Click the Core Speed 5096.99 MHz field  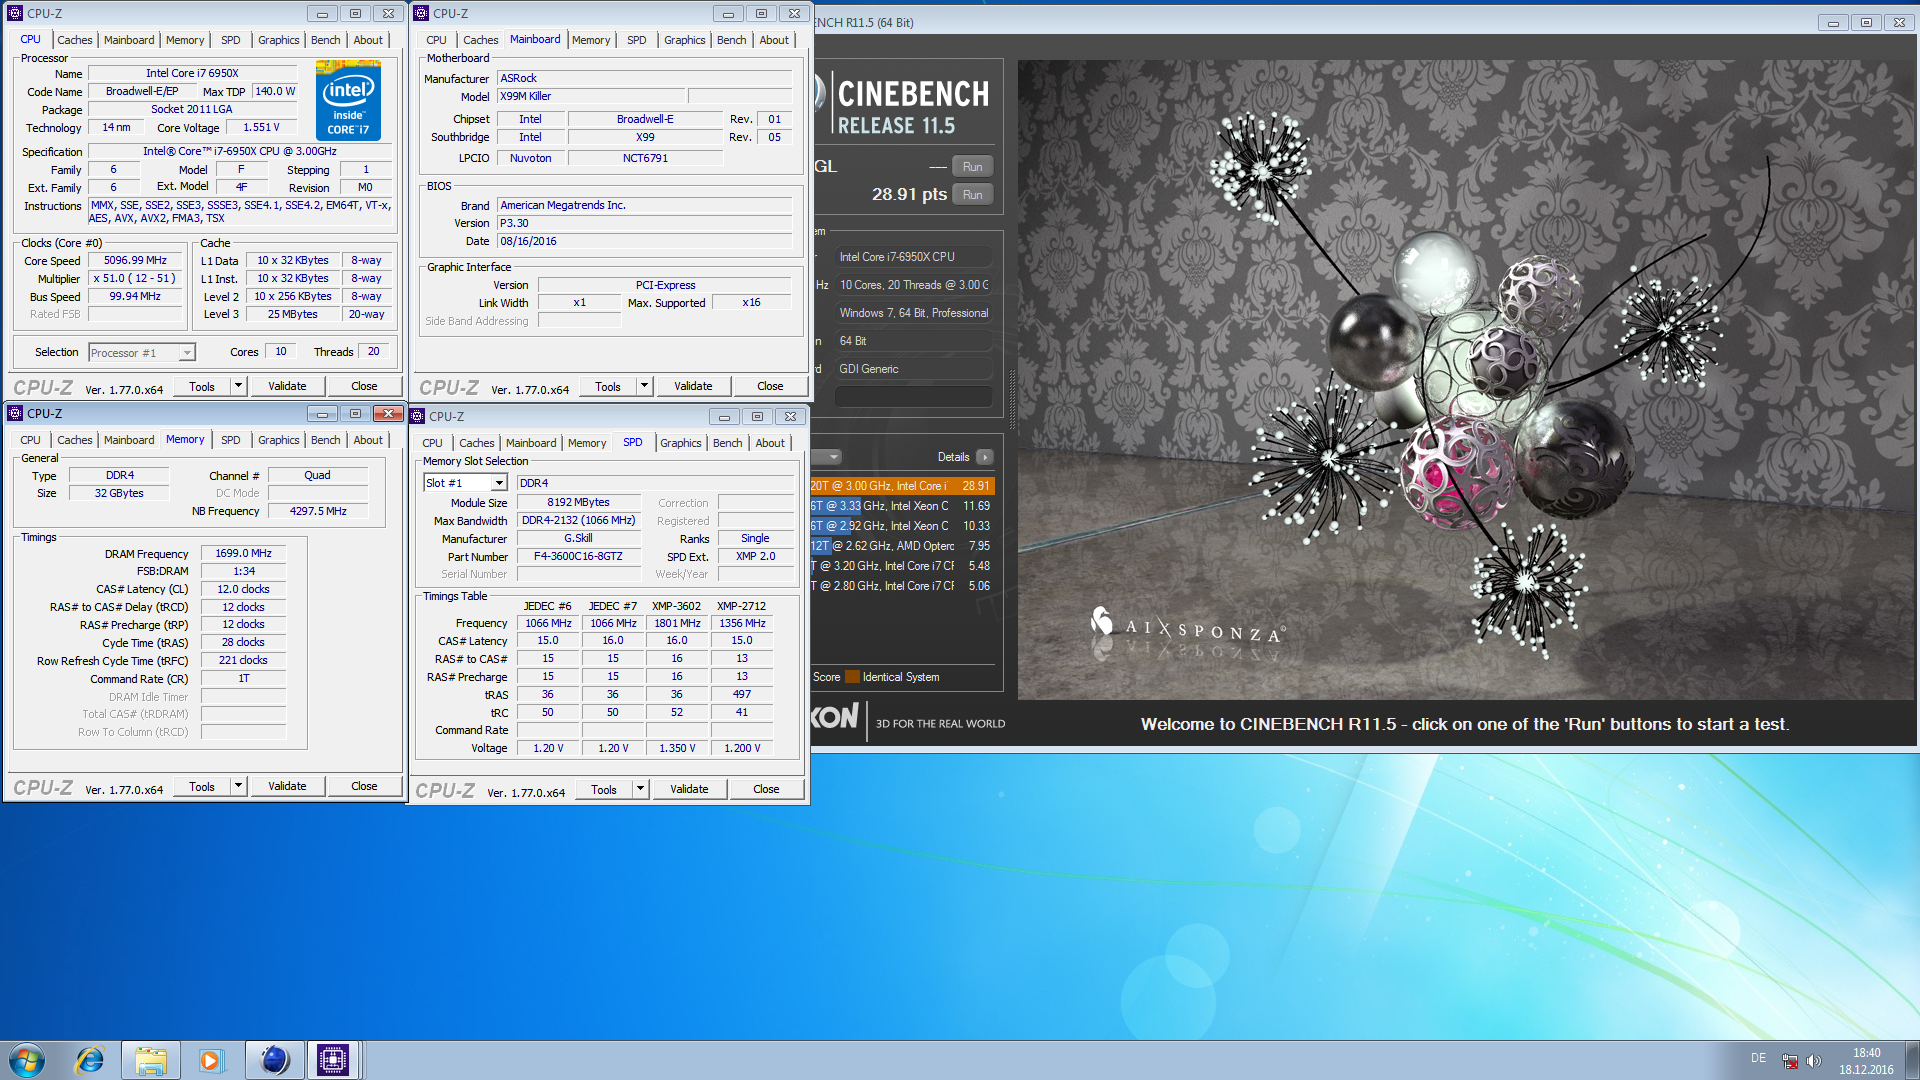click(x=136, y=260)
